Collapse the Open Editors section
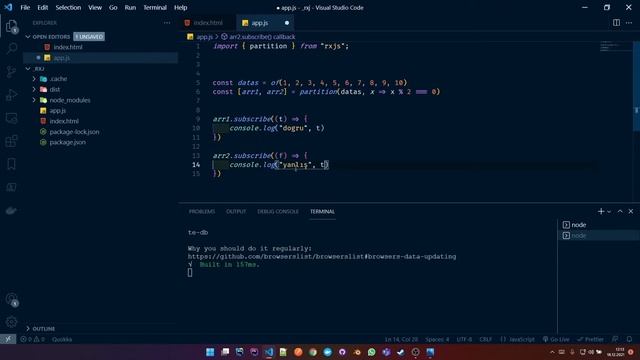Image resolution: width=640 pixels, height=360 pixels. pyautogui.click(x=28, y=37)
